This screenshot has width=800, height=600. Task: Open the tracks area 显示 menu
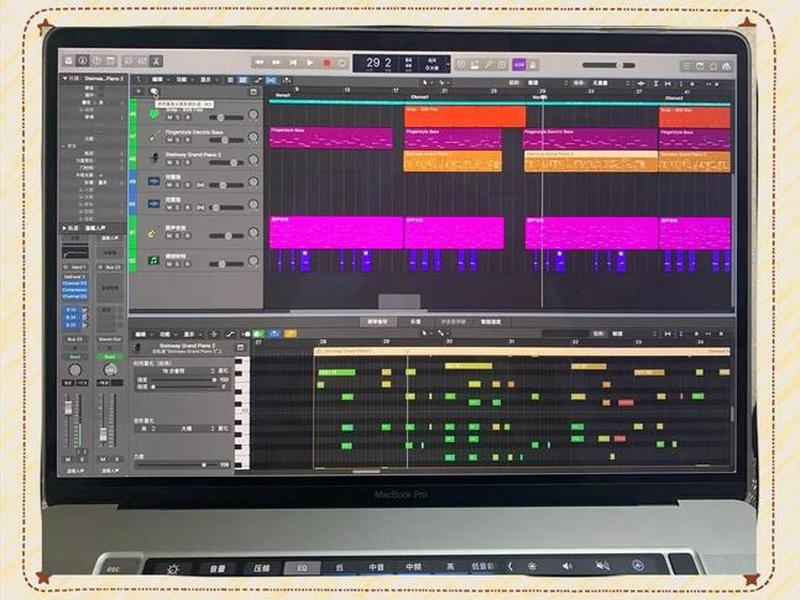207,80
